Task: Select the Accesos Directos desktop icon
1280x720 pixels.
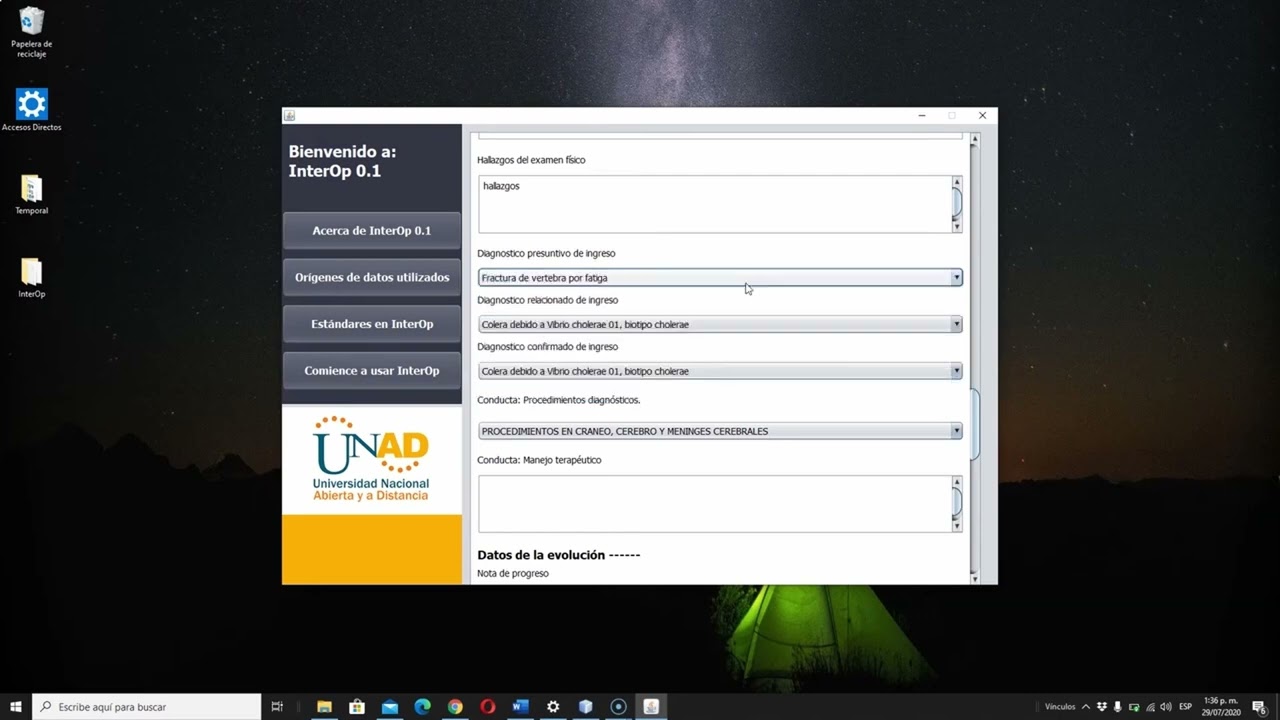Action: point(32,110)
